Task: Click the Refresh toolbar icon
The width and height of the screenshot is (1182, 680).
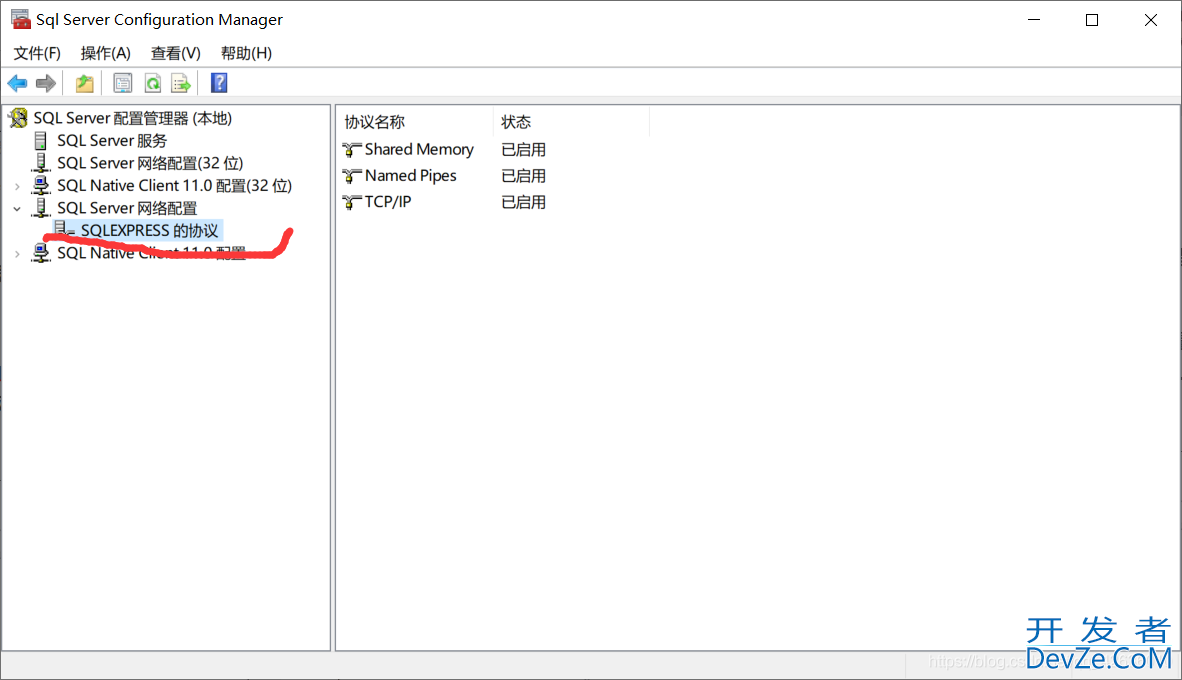Action: [x=153, y=83]
